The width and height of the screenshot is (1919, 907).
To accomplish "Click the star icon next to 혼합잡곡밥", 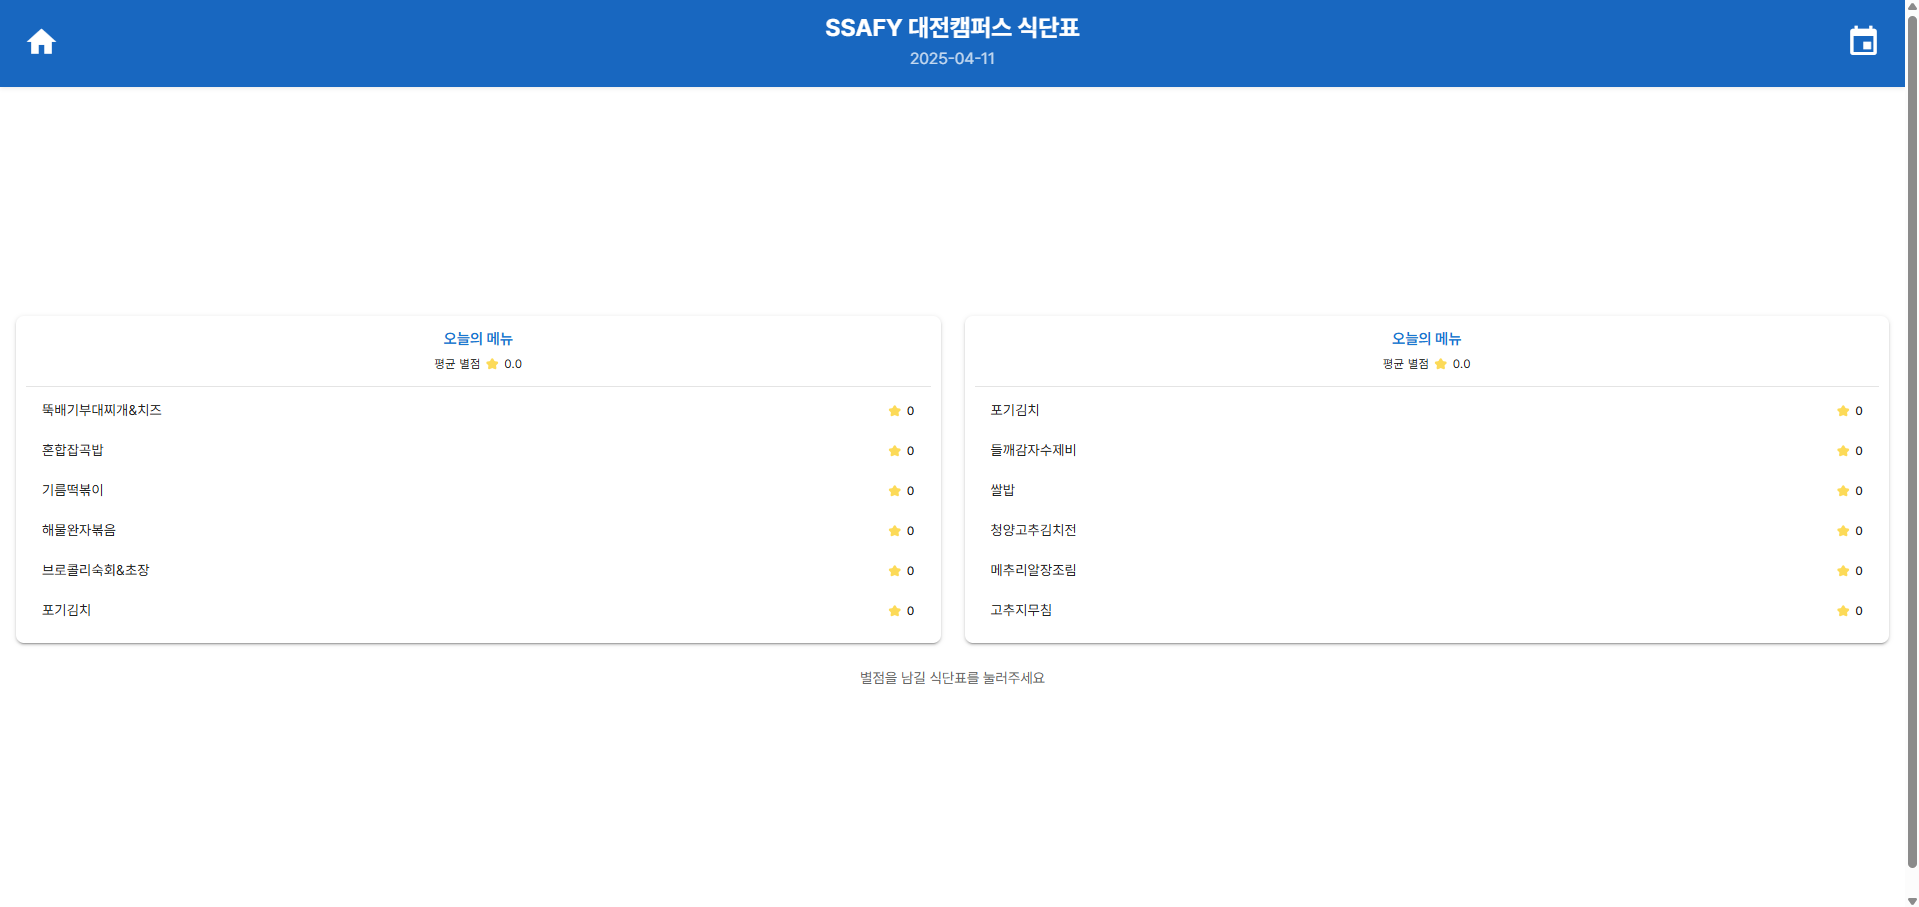I will 894,451.
